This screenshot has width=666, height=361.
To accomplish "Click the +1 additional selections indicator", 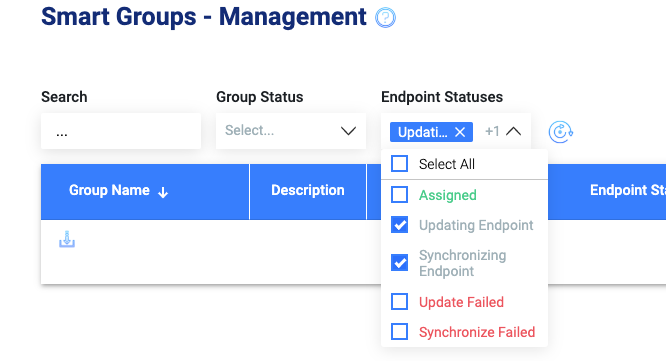I will click(x=492, y=131).
